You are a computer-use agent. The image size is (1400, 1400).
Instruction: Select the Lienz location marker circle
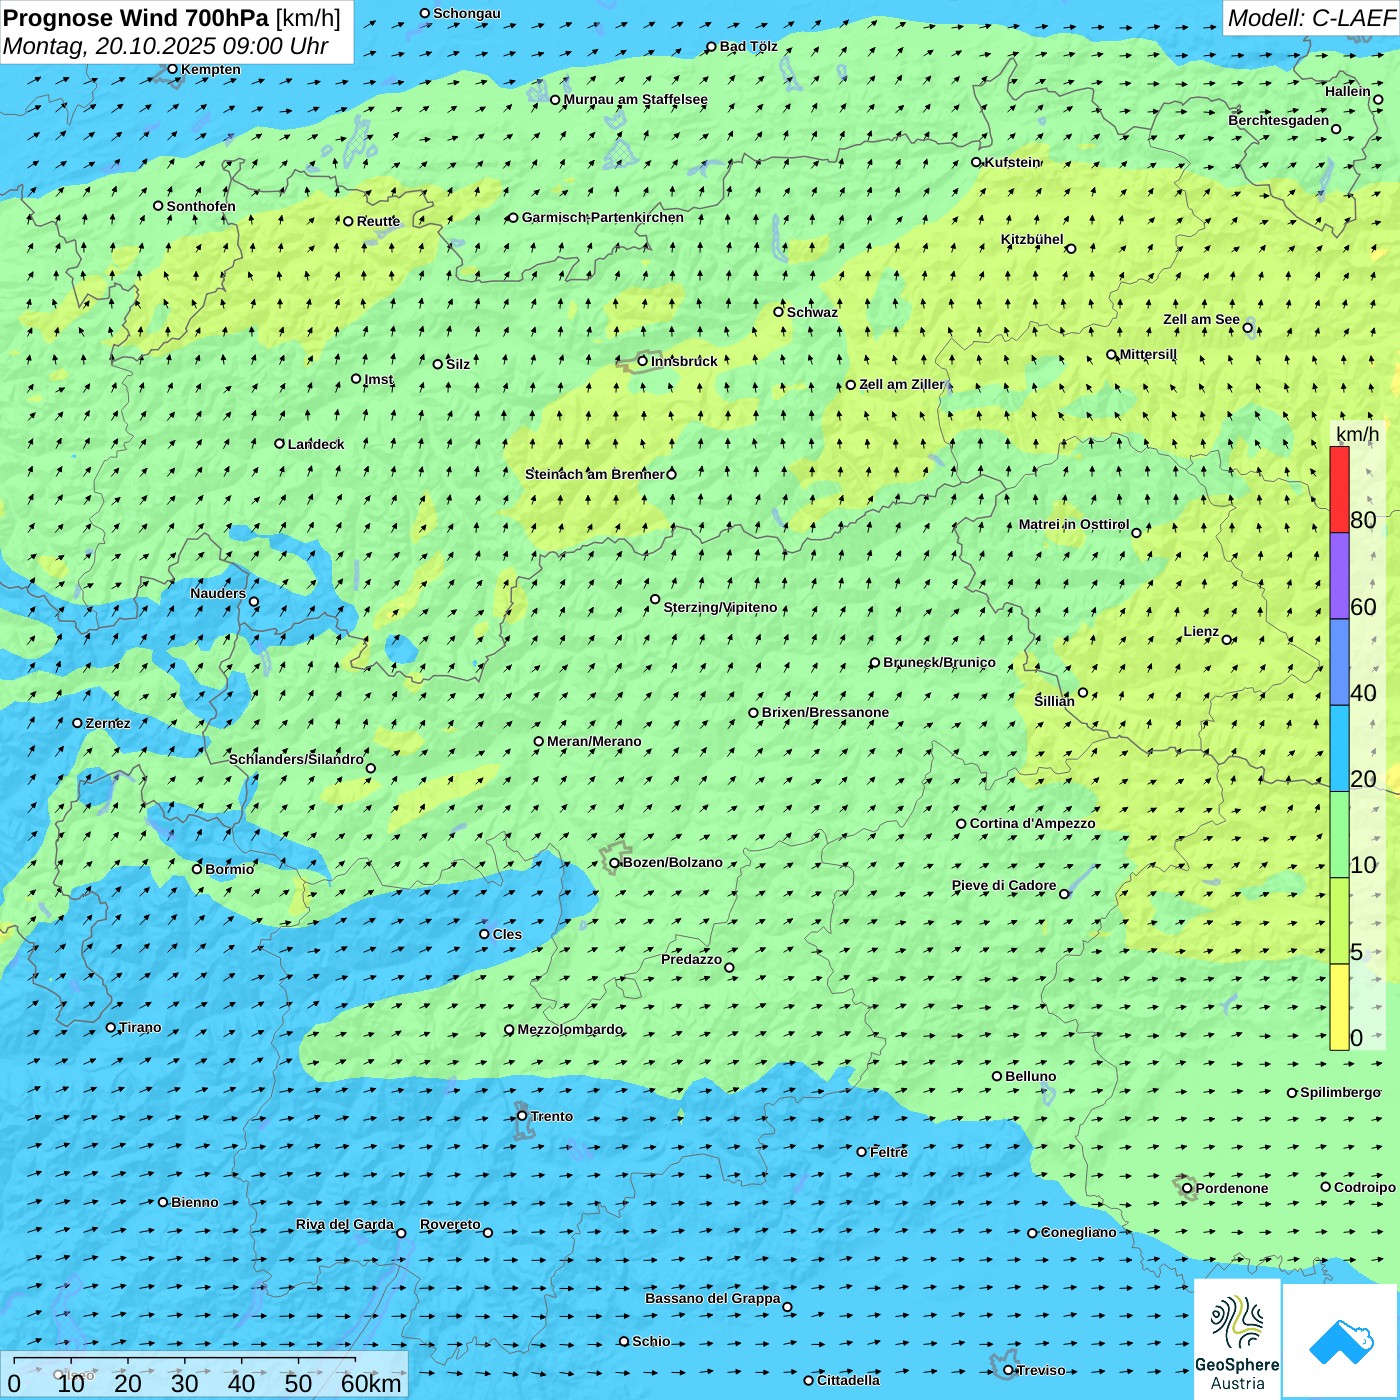click(1227, 640)
